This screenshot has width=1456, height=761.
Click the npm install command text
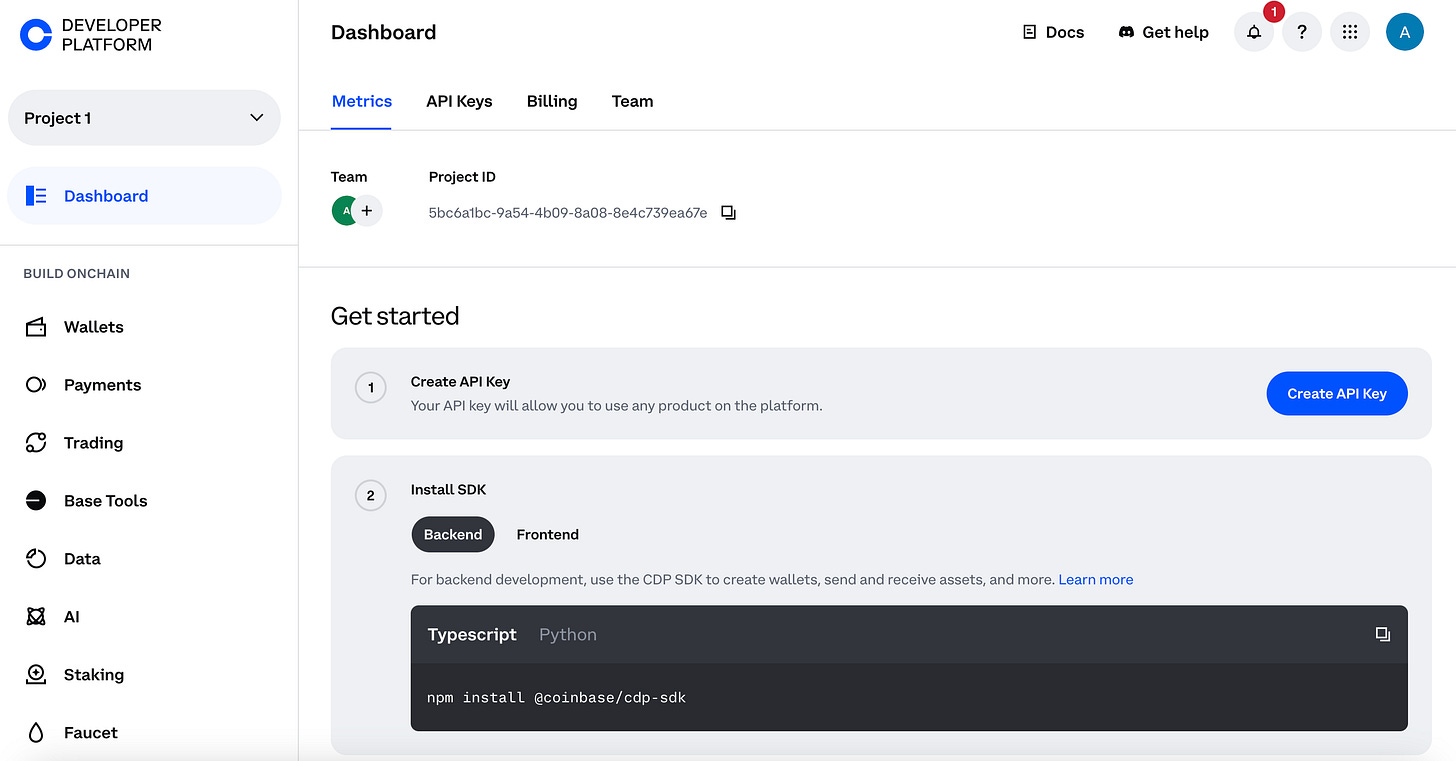(x=557, y=697)
